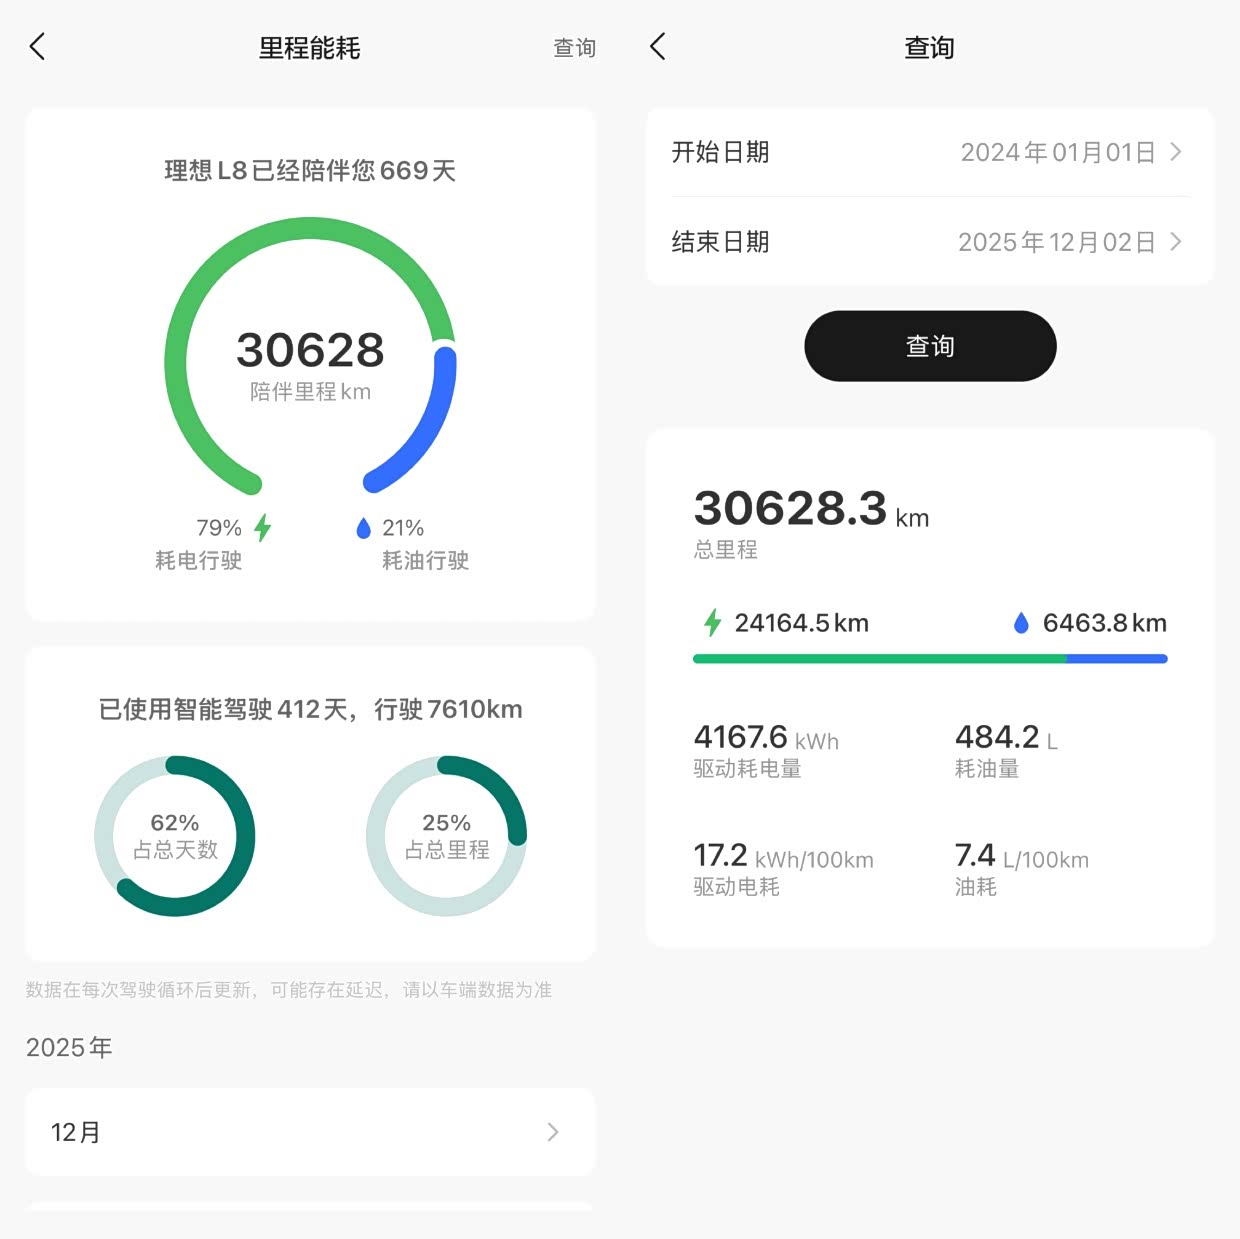Image resolution: width=1240 pixels, height=1239 pixels.
Task: Tap the 24164.5 km electric distance
Action: (801, 623)
